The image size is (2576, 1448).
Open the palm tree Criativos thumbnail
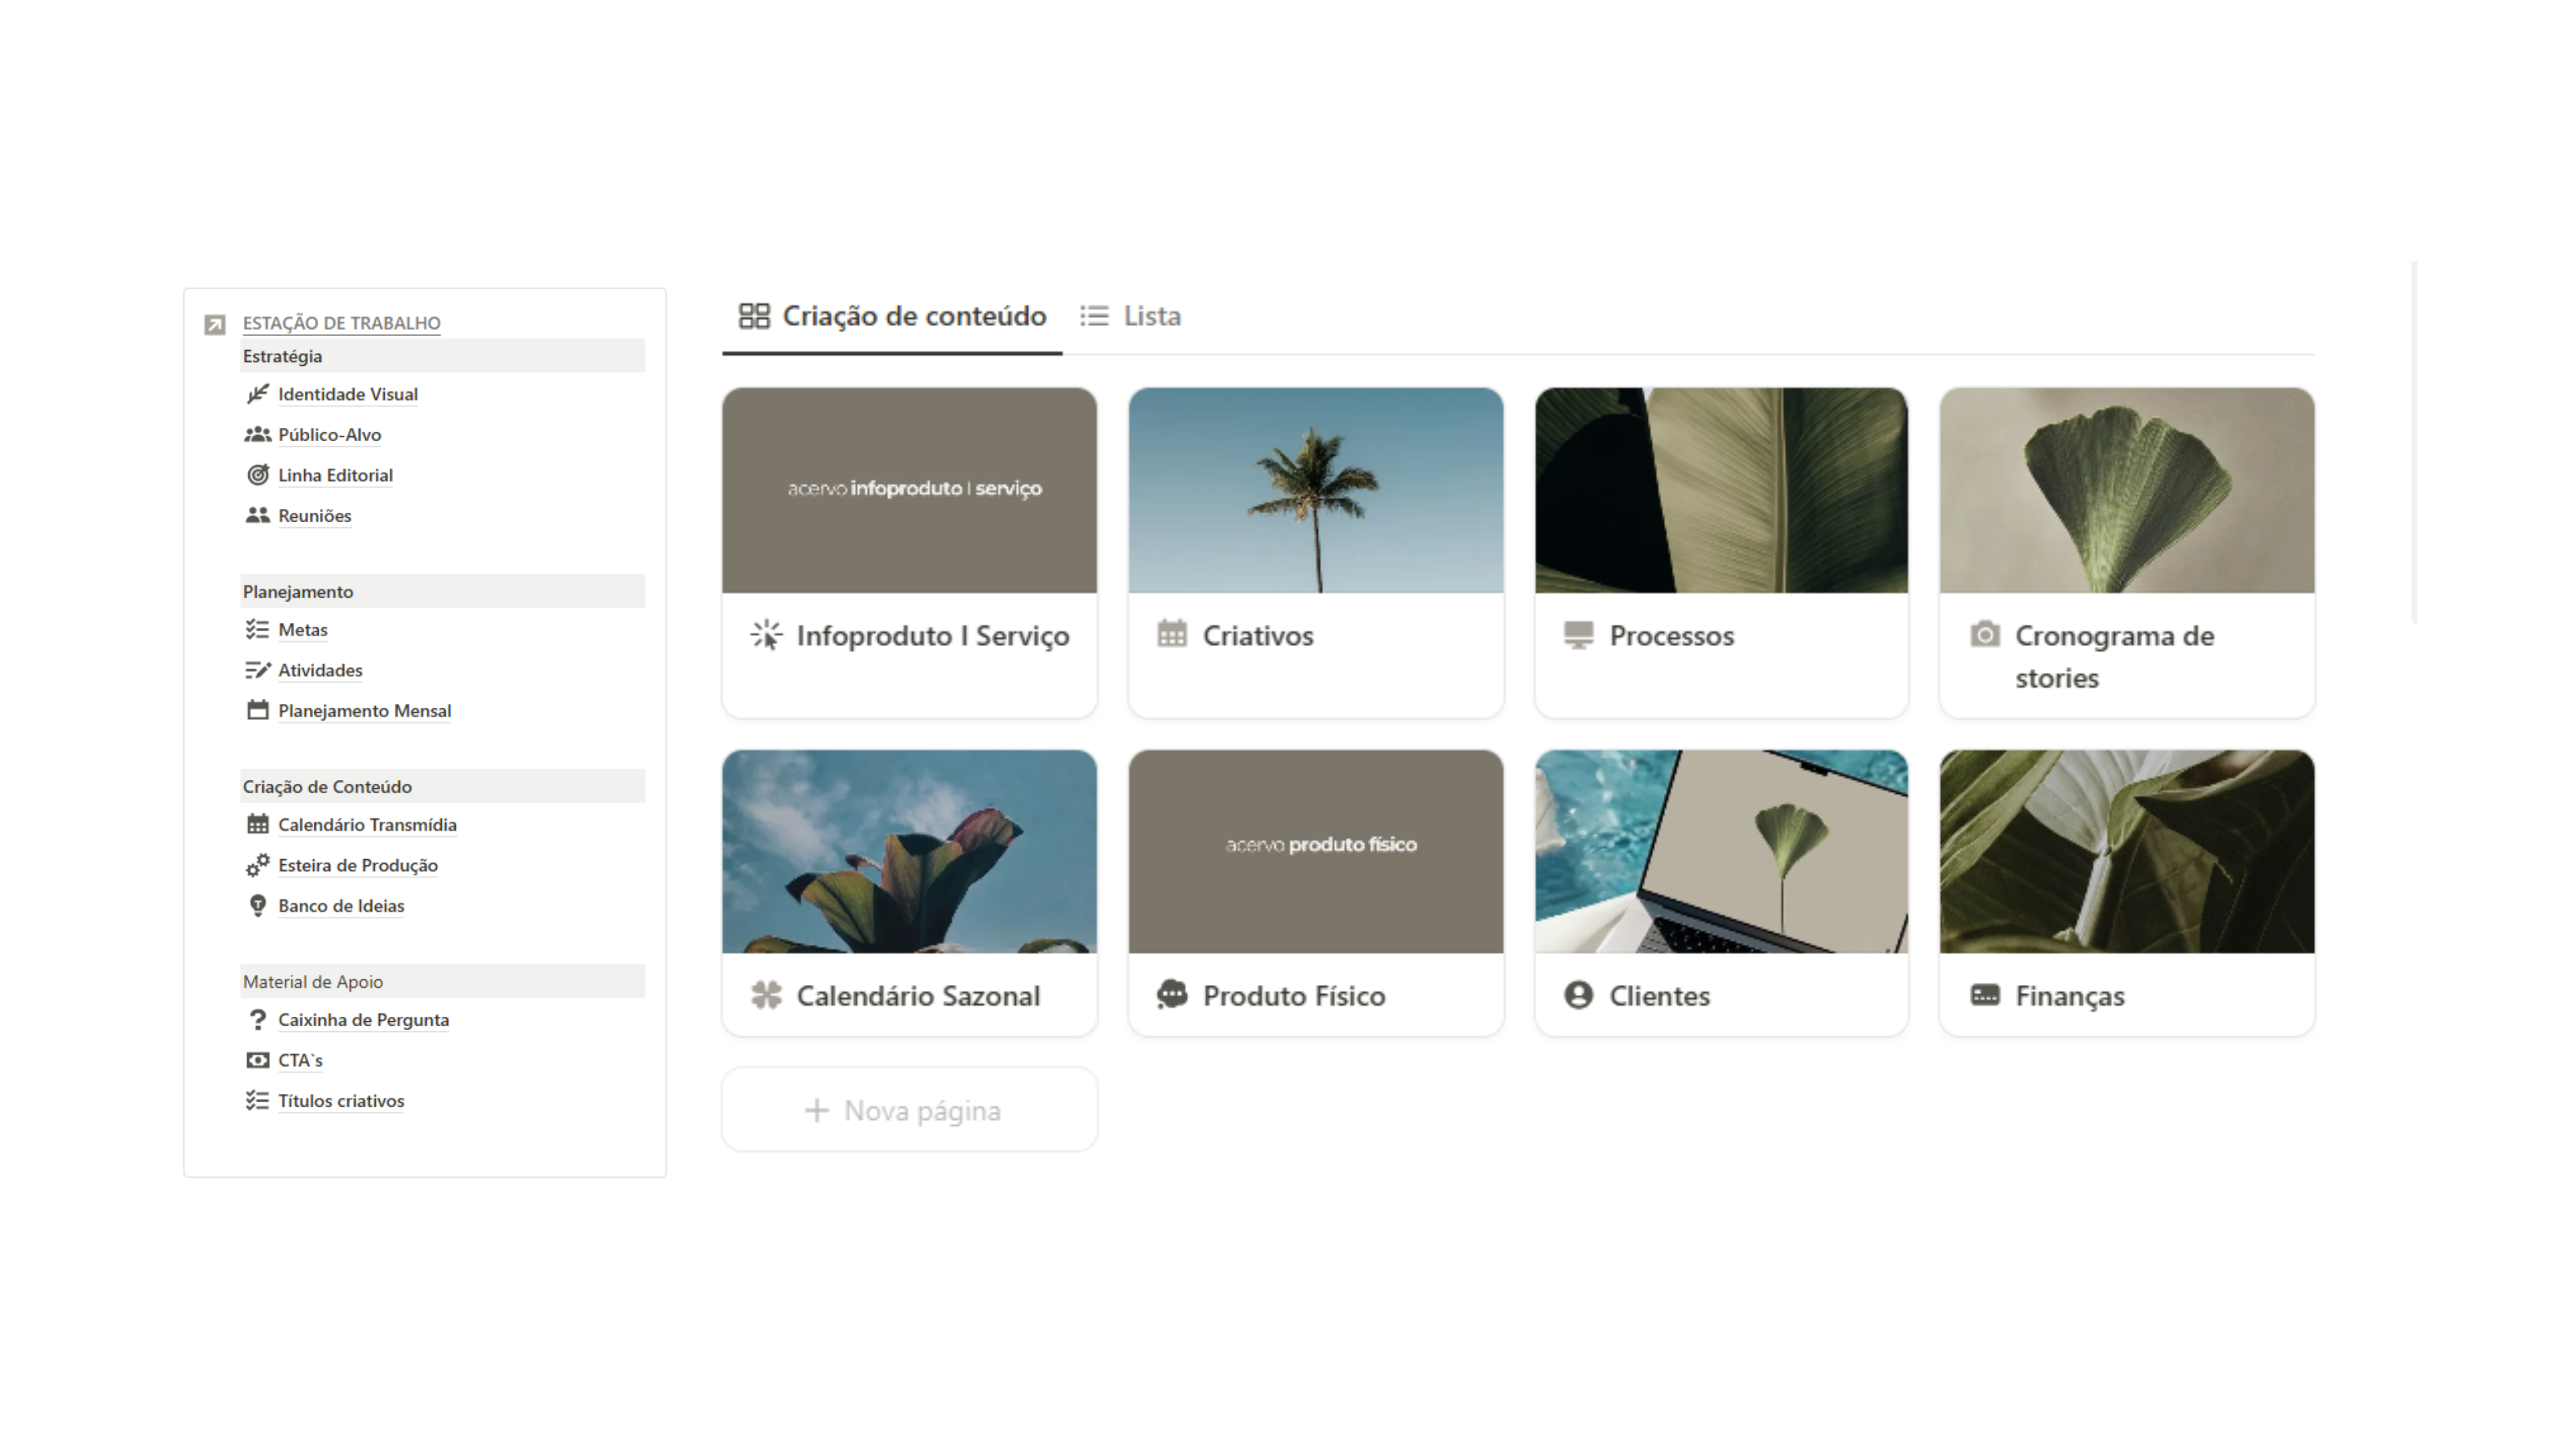(1315, 490)
